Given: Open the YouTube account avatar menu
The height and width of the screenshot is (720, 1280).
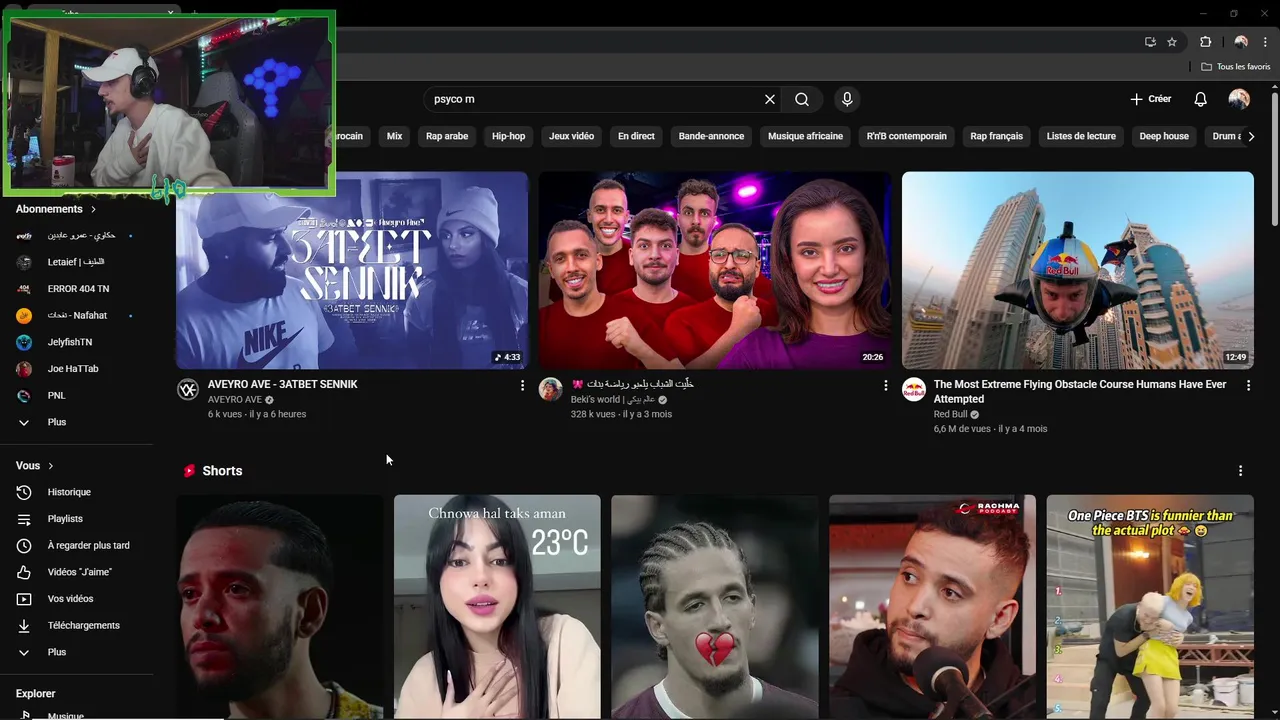Looking at the screenshot, I should click(1239, 99).
